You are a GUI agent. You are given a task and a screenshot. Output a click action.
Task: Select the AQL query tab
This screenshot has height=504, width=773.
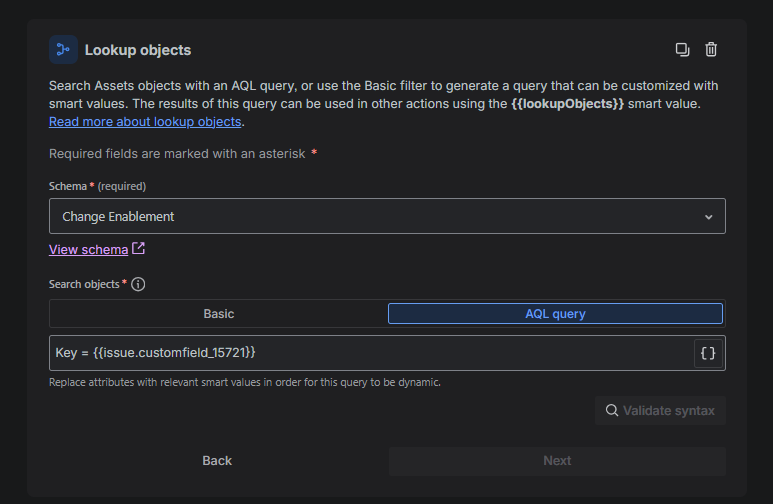click(x=555, y=314)
